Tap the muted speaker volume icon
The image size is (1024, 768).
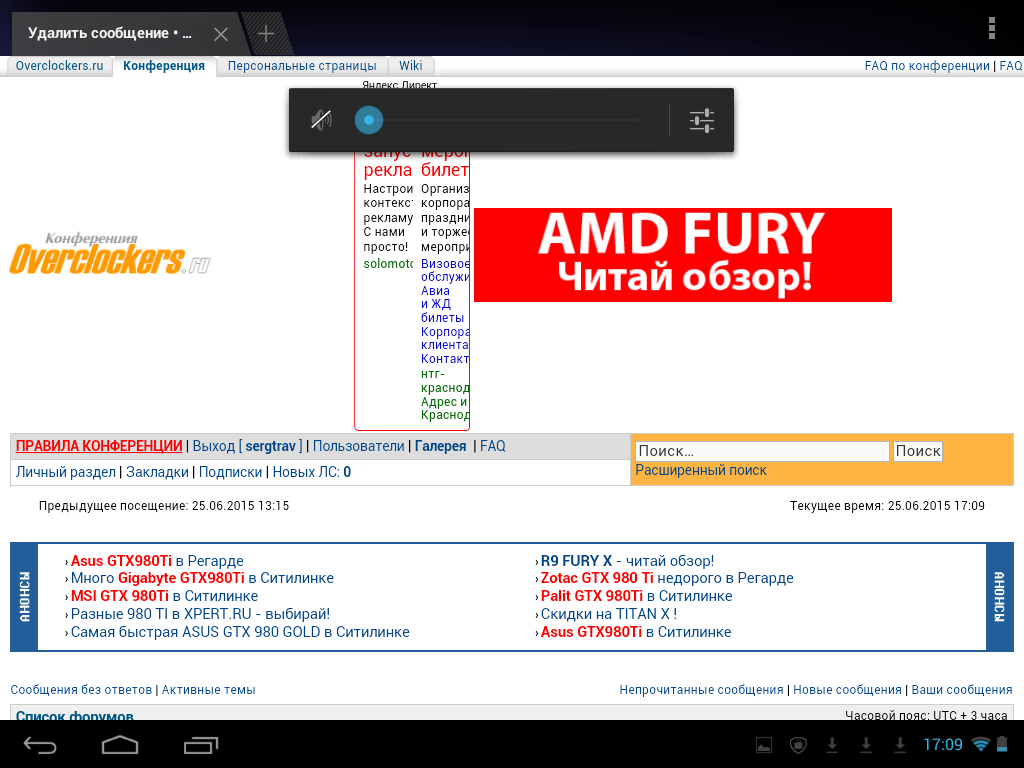[321, 120]
